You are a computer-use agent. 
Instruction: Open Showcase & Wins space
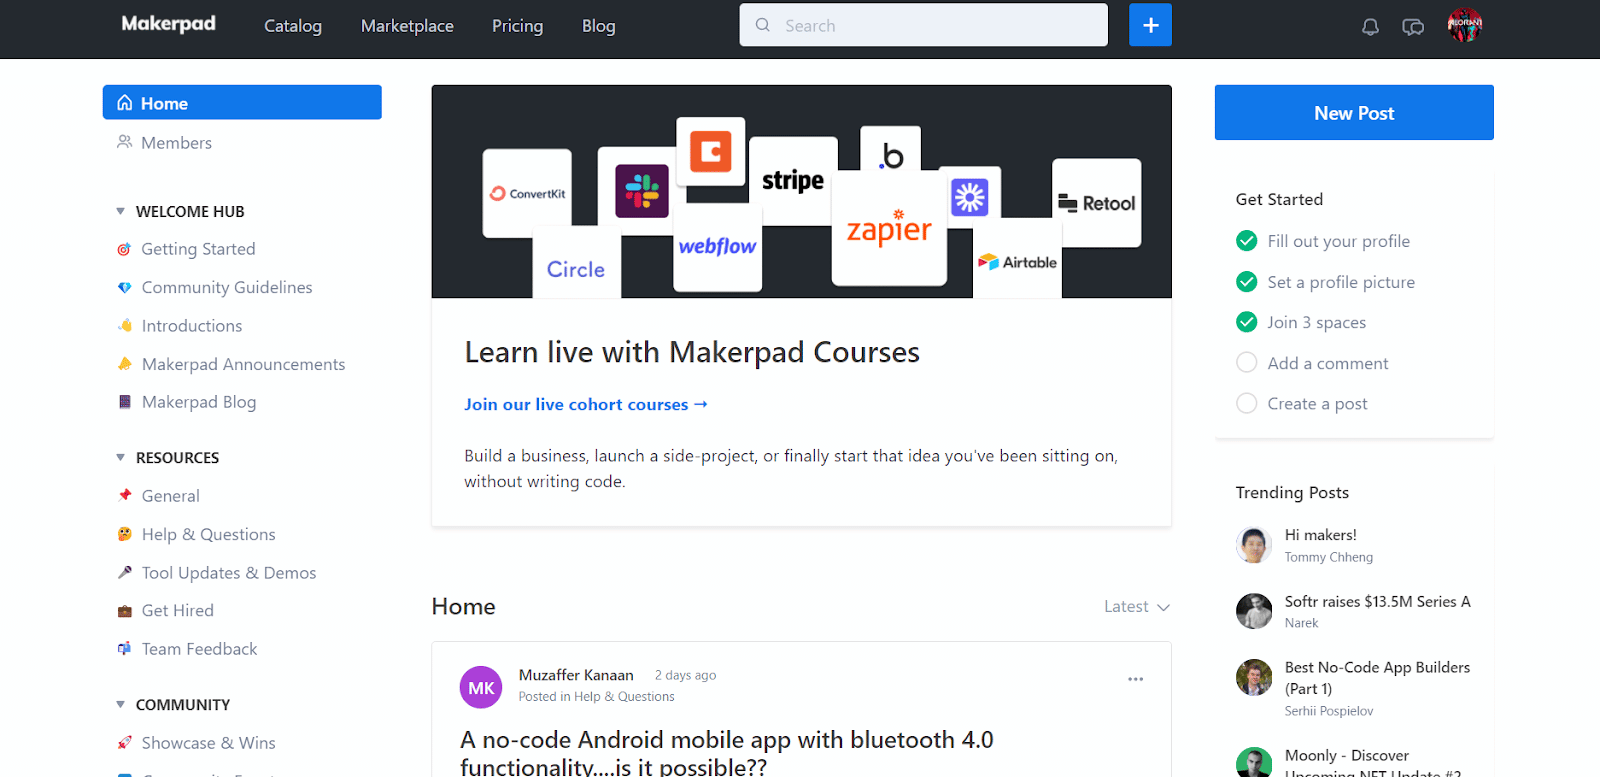tap(208, 743)
